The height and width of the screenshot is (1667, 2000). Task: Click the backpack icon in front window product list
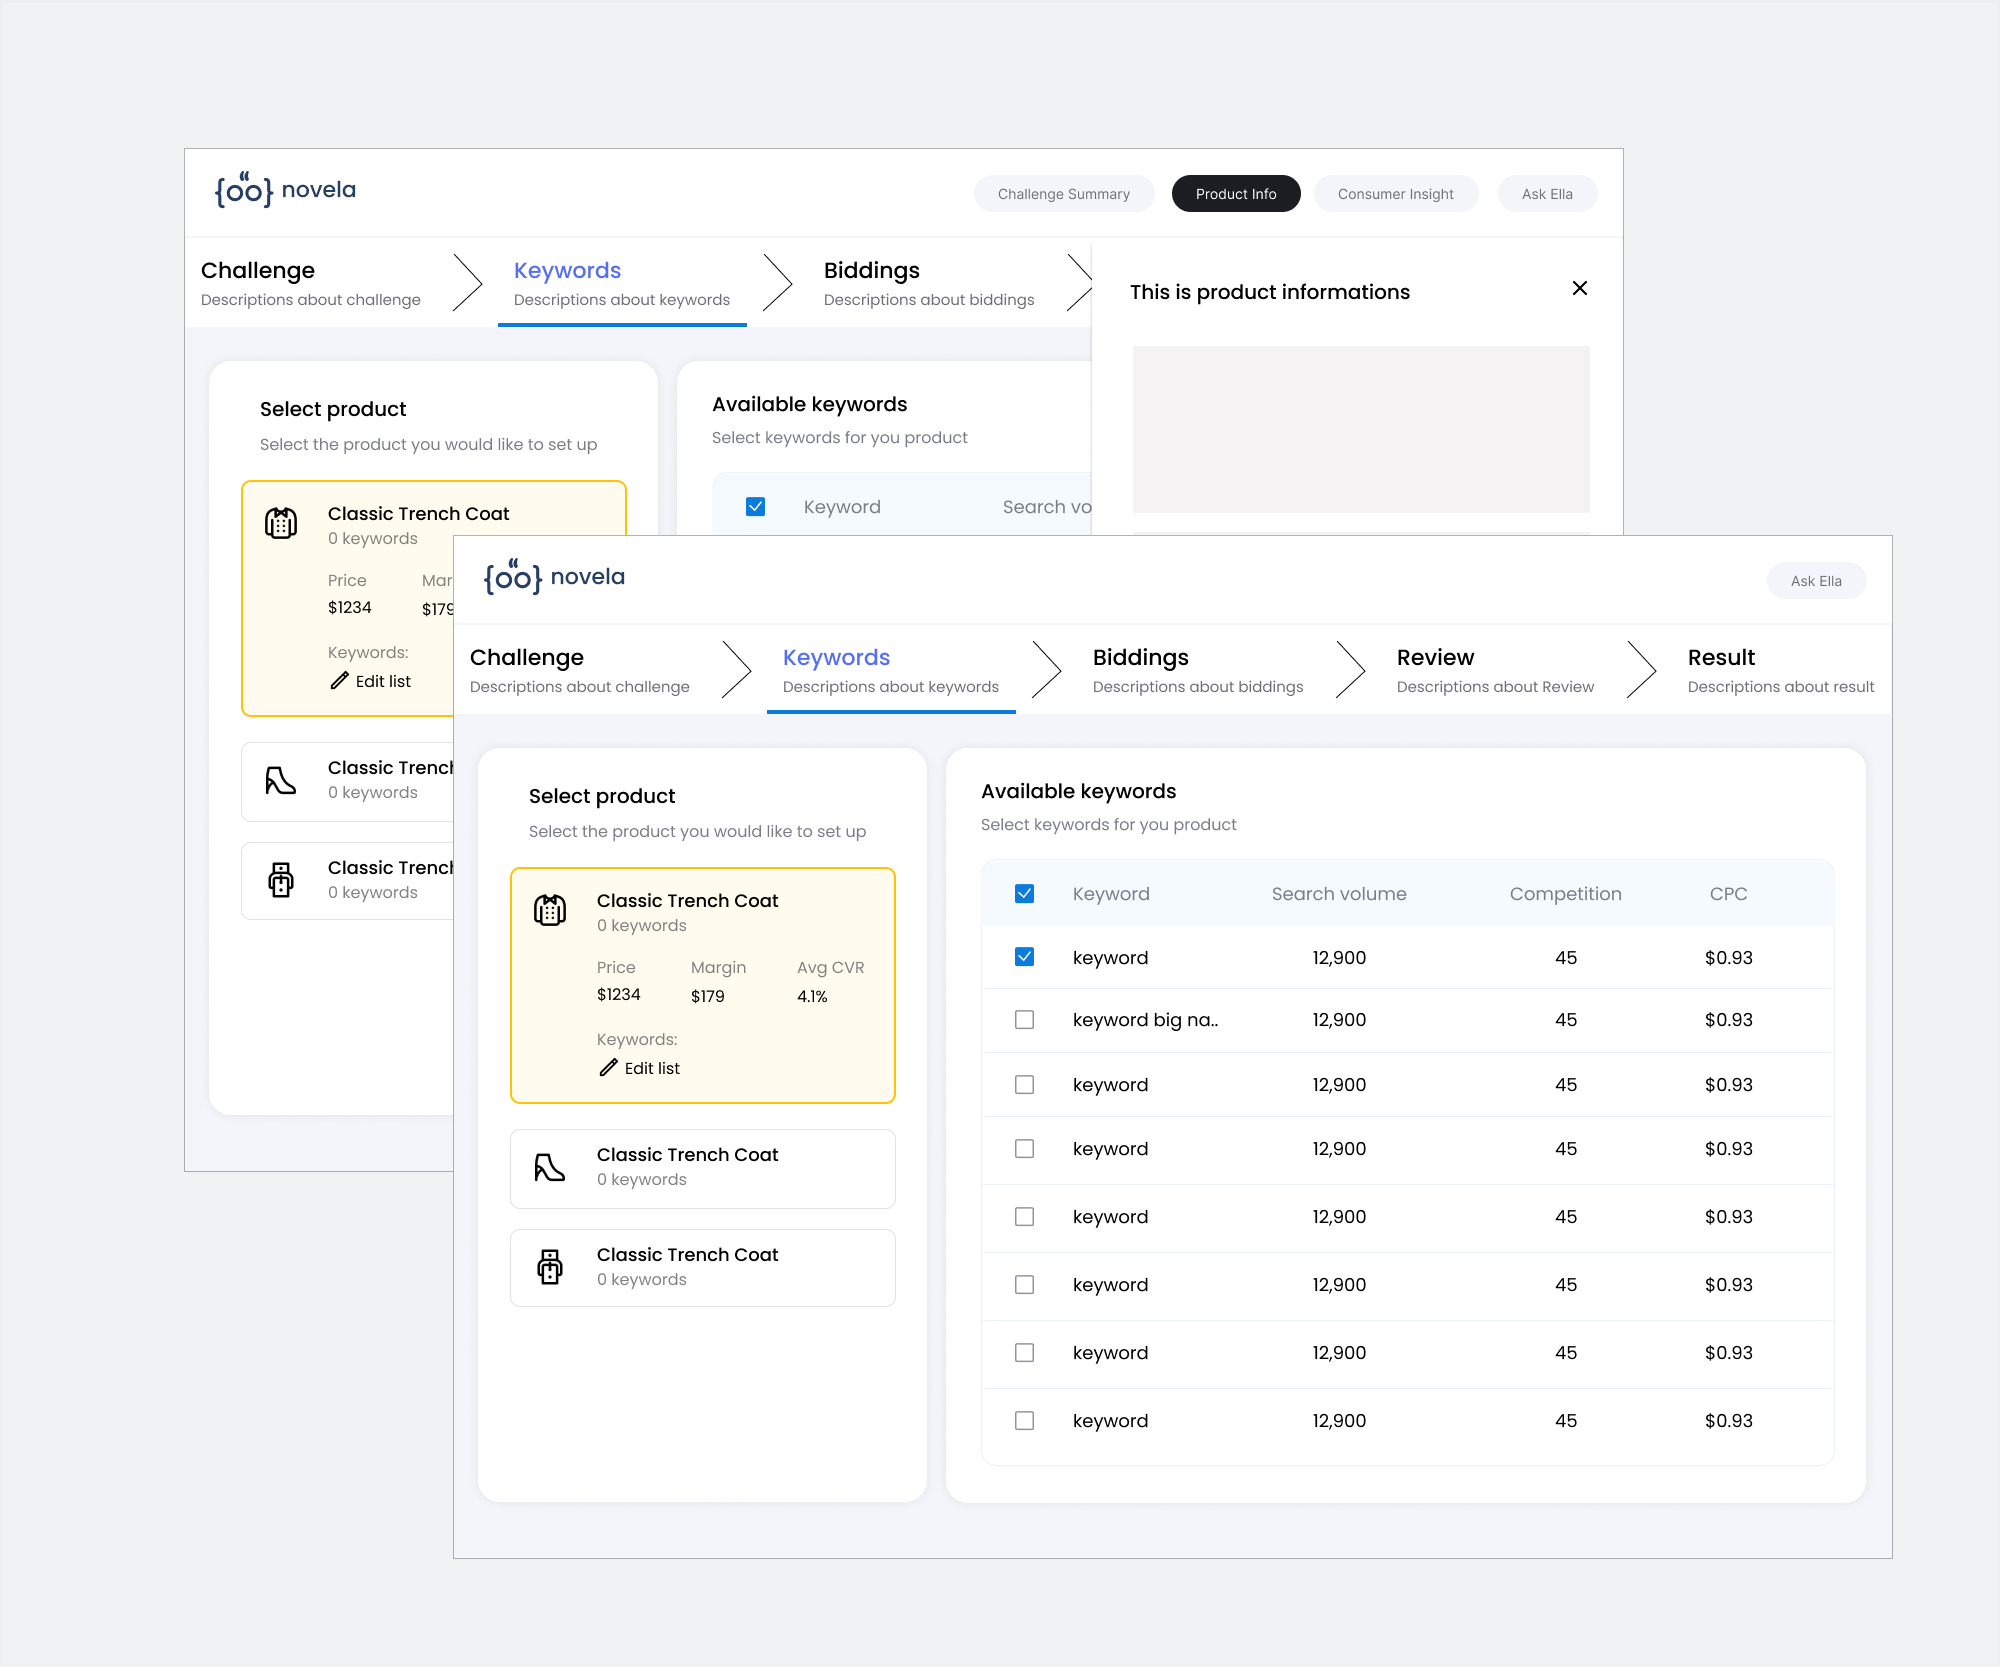click(550, 1267)
